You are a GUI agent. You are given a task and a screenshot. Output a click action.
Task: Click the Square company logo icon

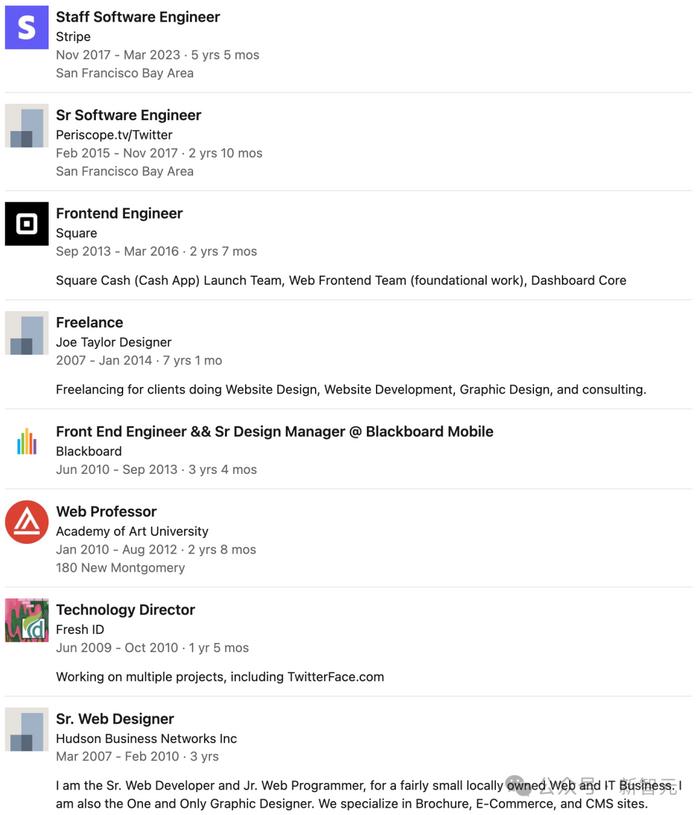26,224
